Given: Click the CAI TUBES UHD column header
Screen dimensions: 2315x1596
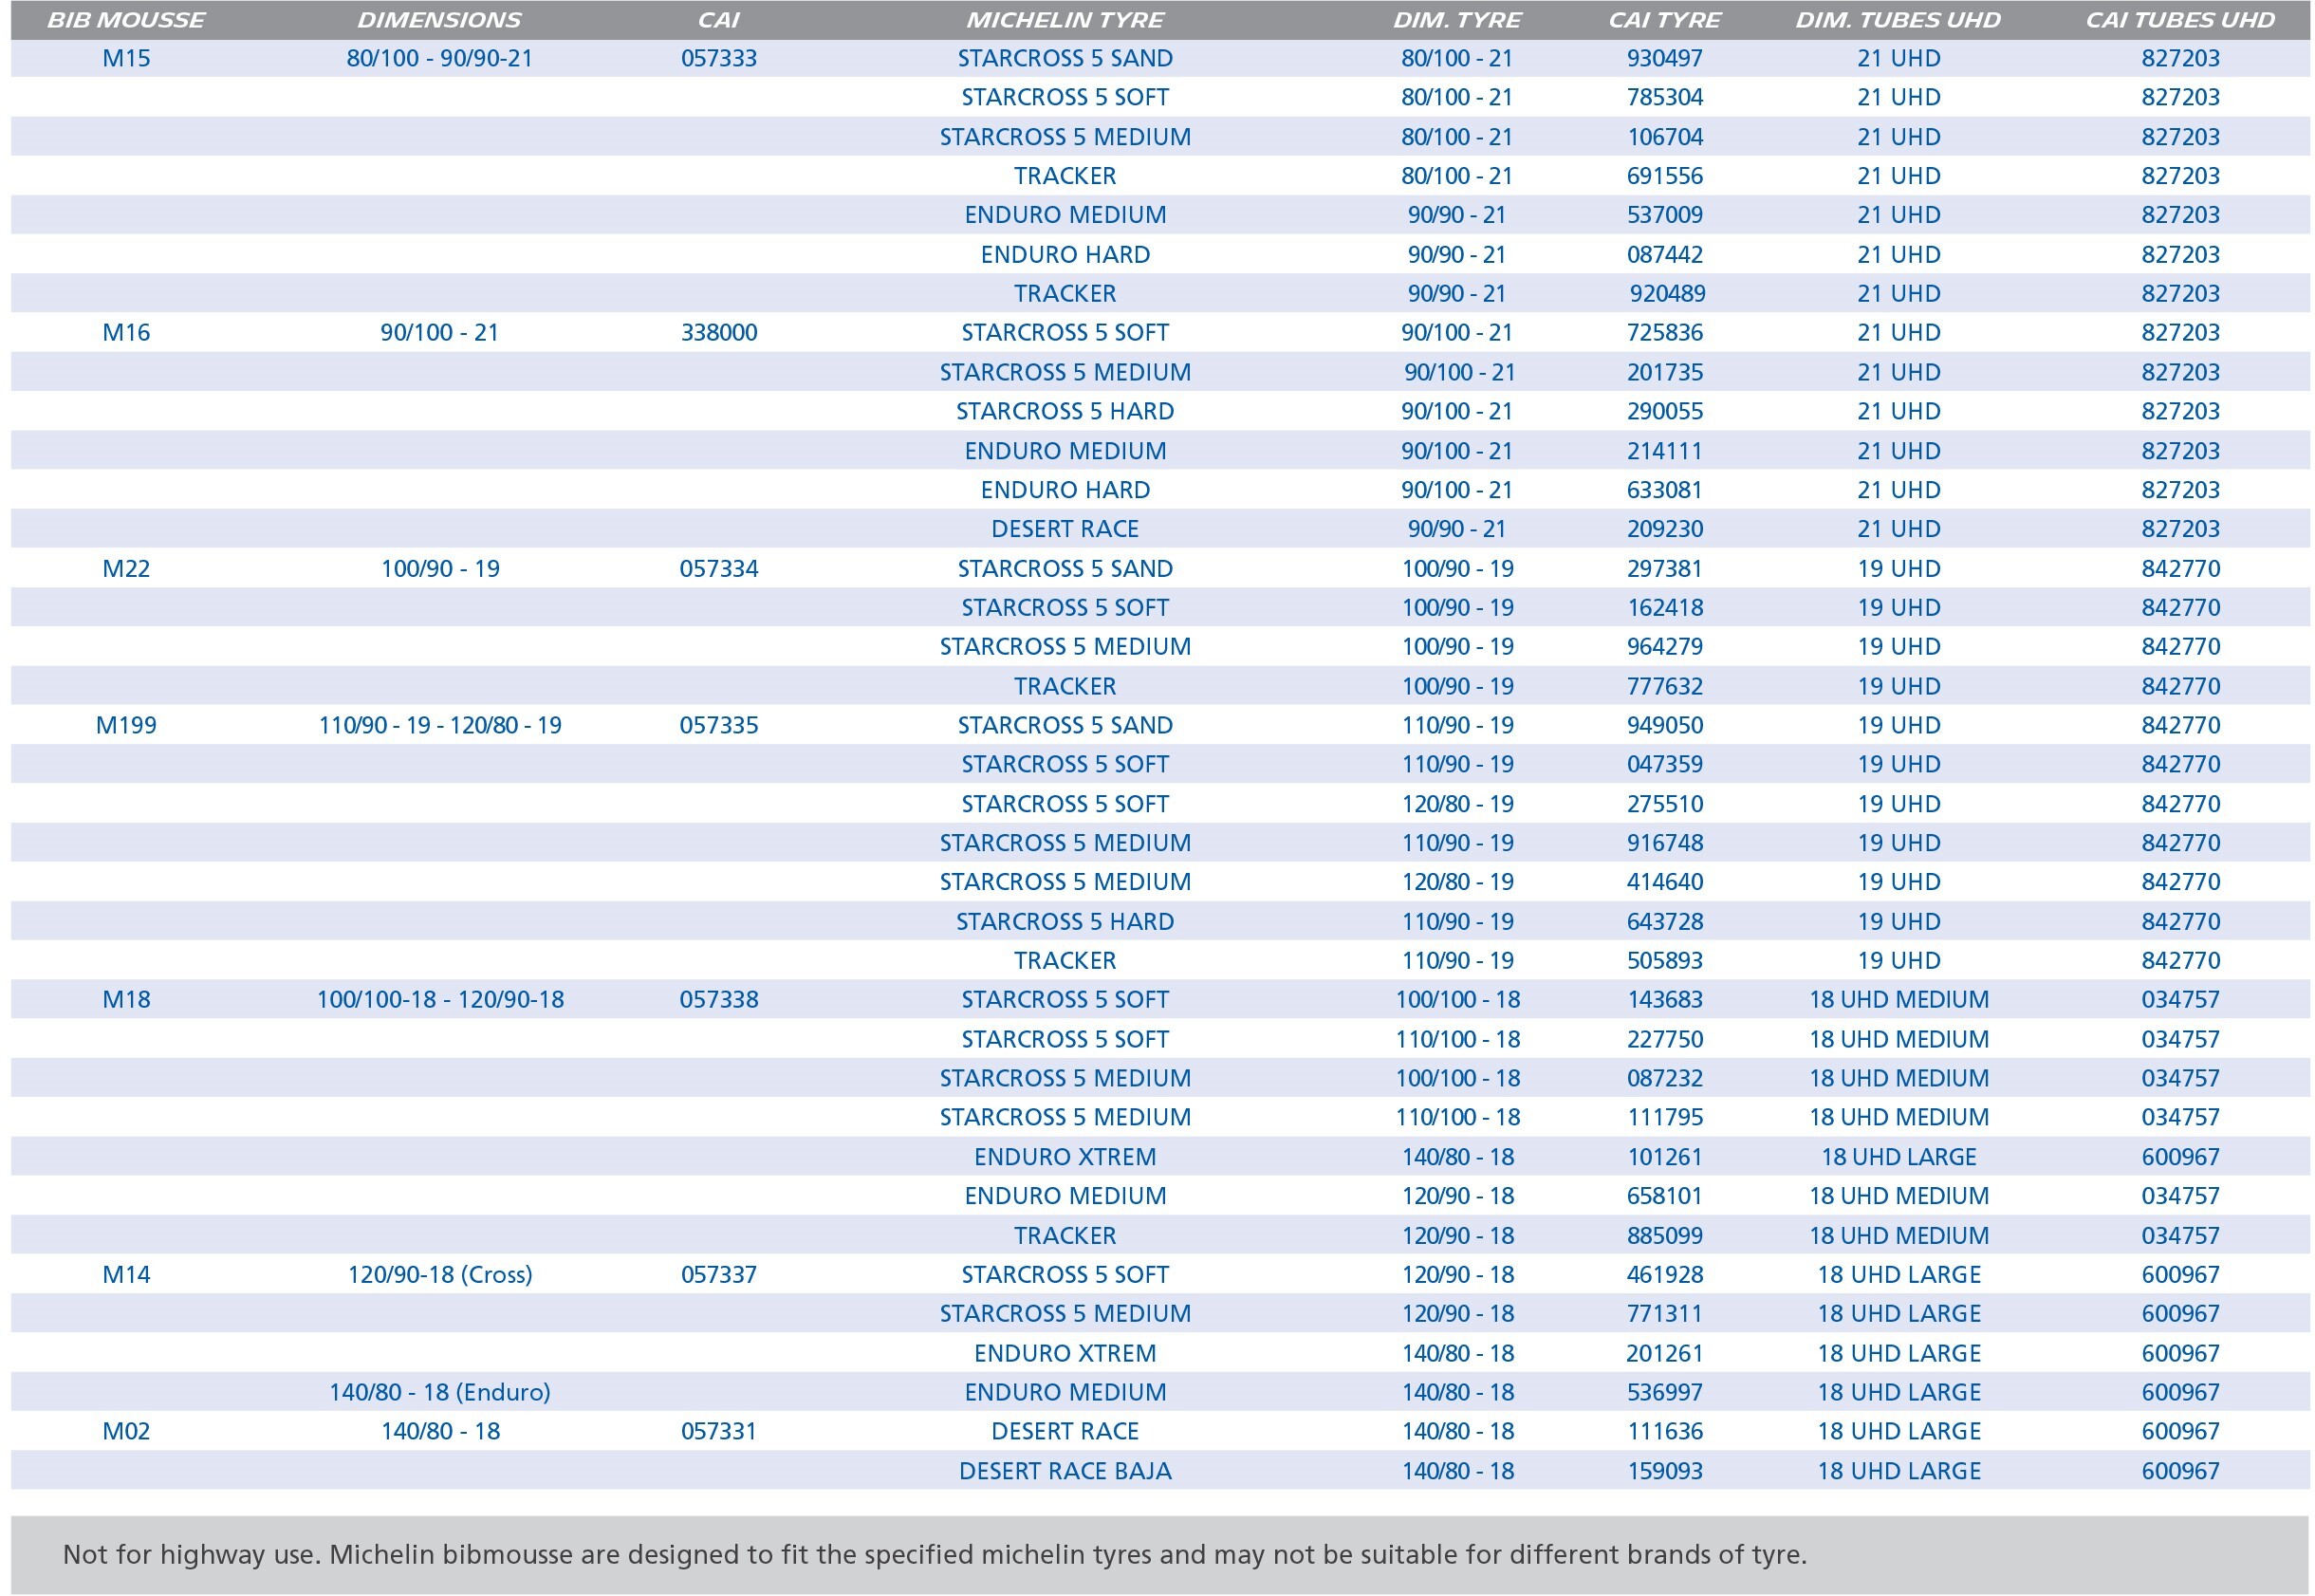Looking at the screenshot, I should point(2180,20).
